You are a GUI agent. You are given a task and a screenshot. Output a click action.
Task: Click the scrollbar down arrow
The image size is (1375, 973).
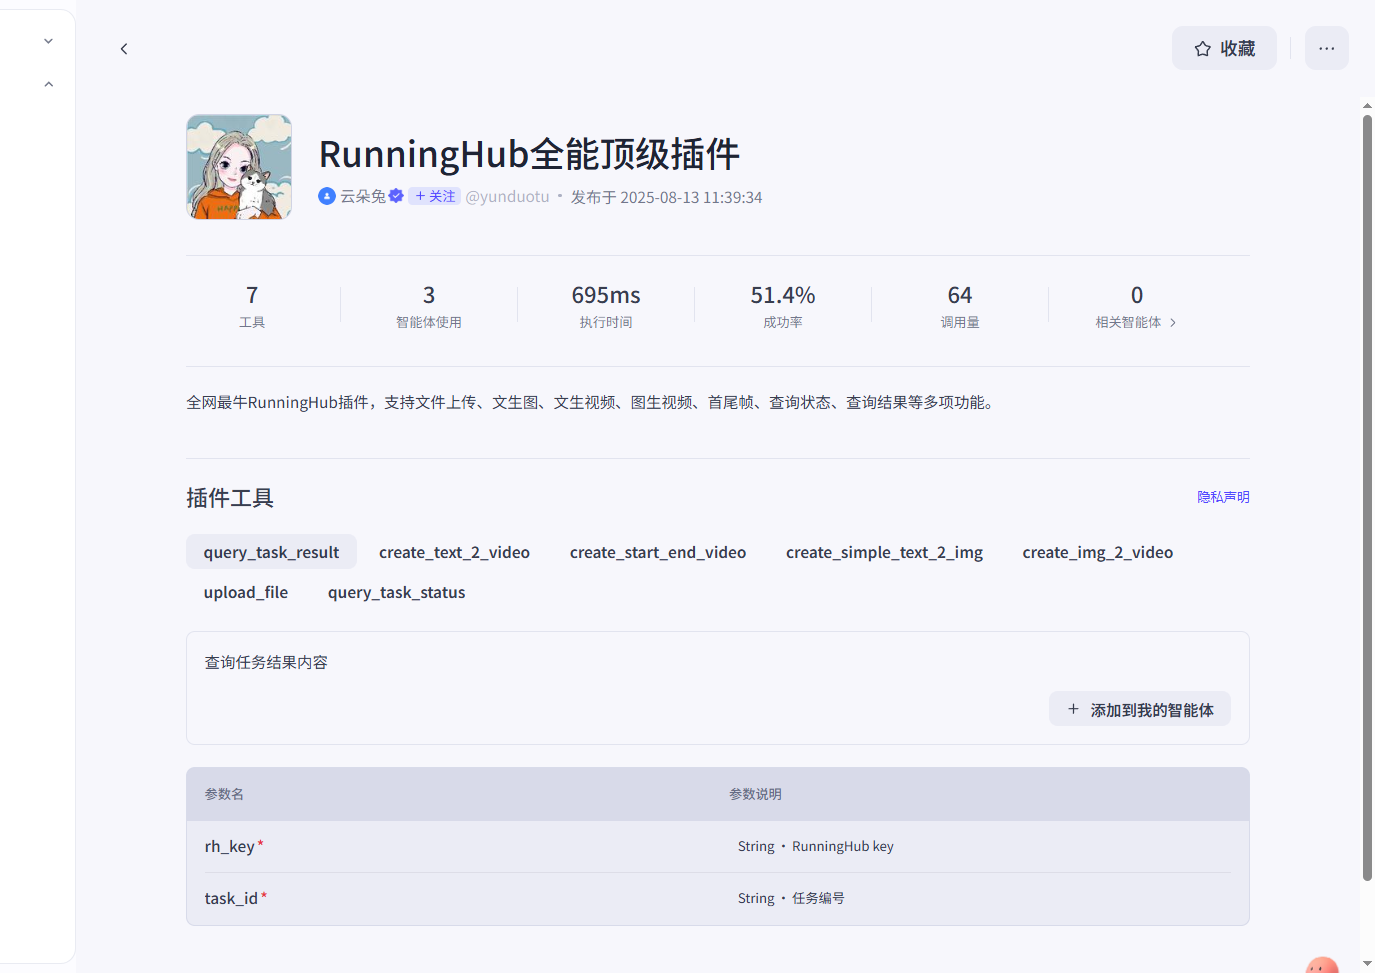tap(1367, 963)
